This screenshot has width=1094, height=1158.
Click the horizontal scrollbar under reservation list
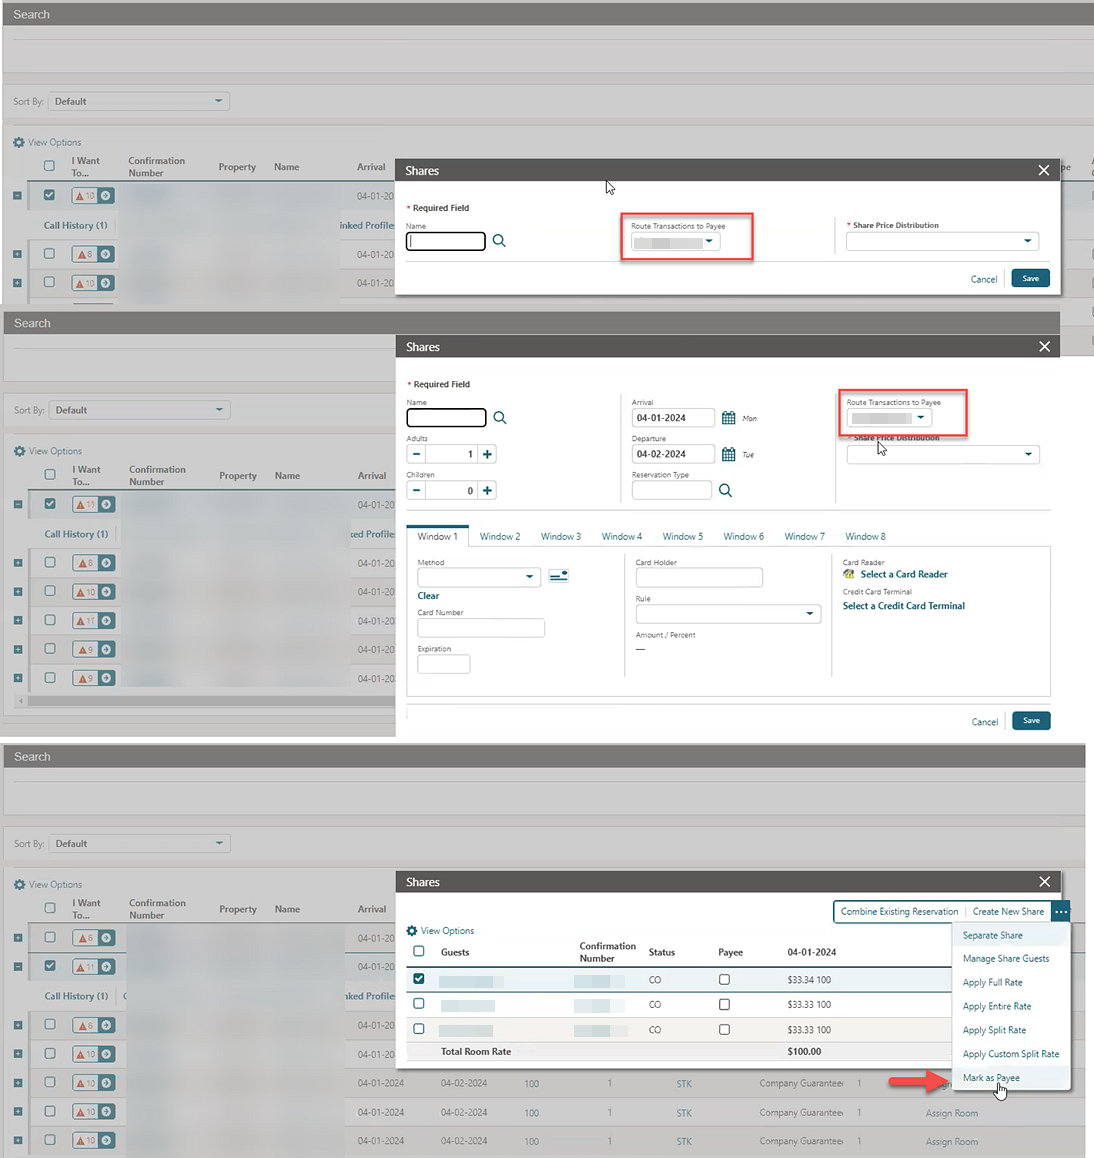[211, 700]
